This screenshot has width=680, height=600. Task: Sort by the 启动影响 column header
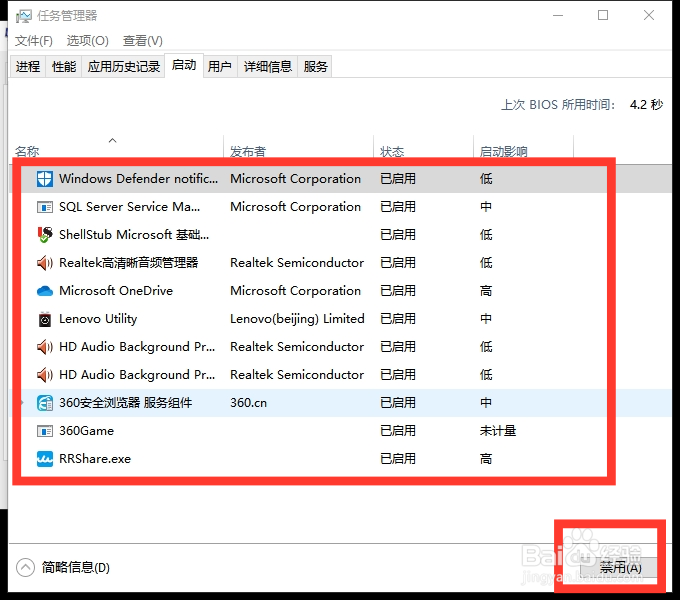click(x=504, y=151)
